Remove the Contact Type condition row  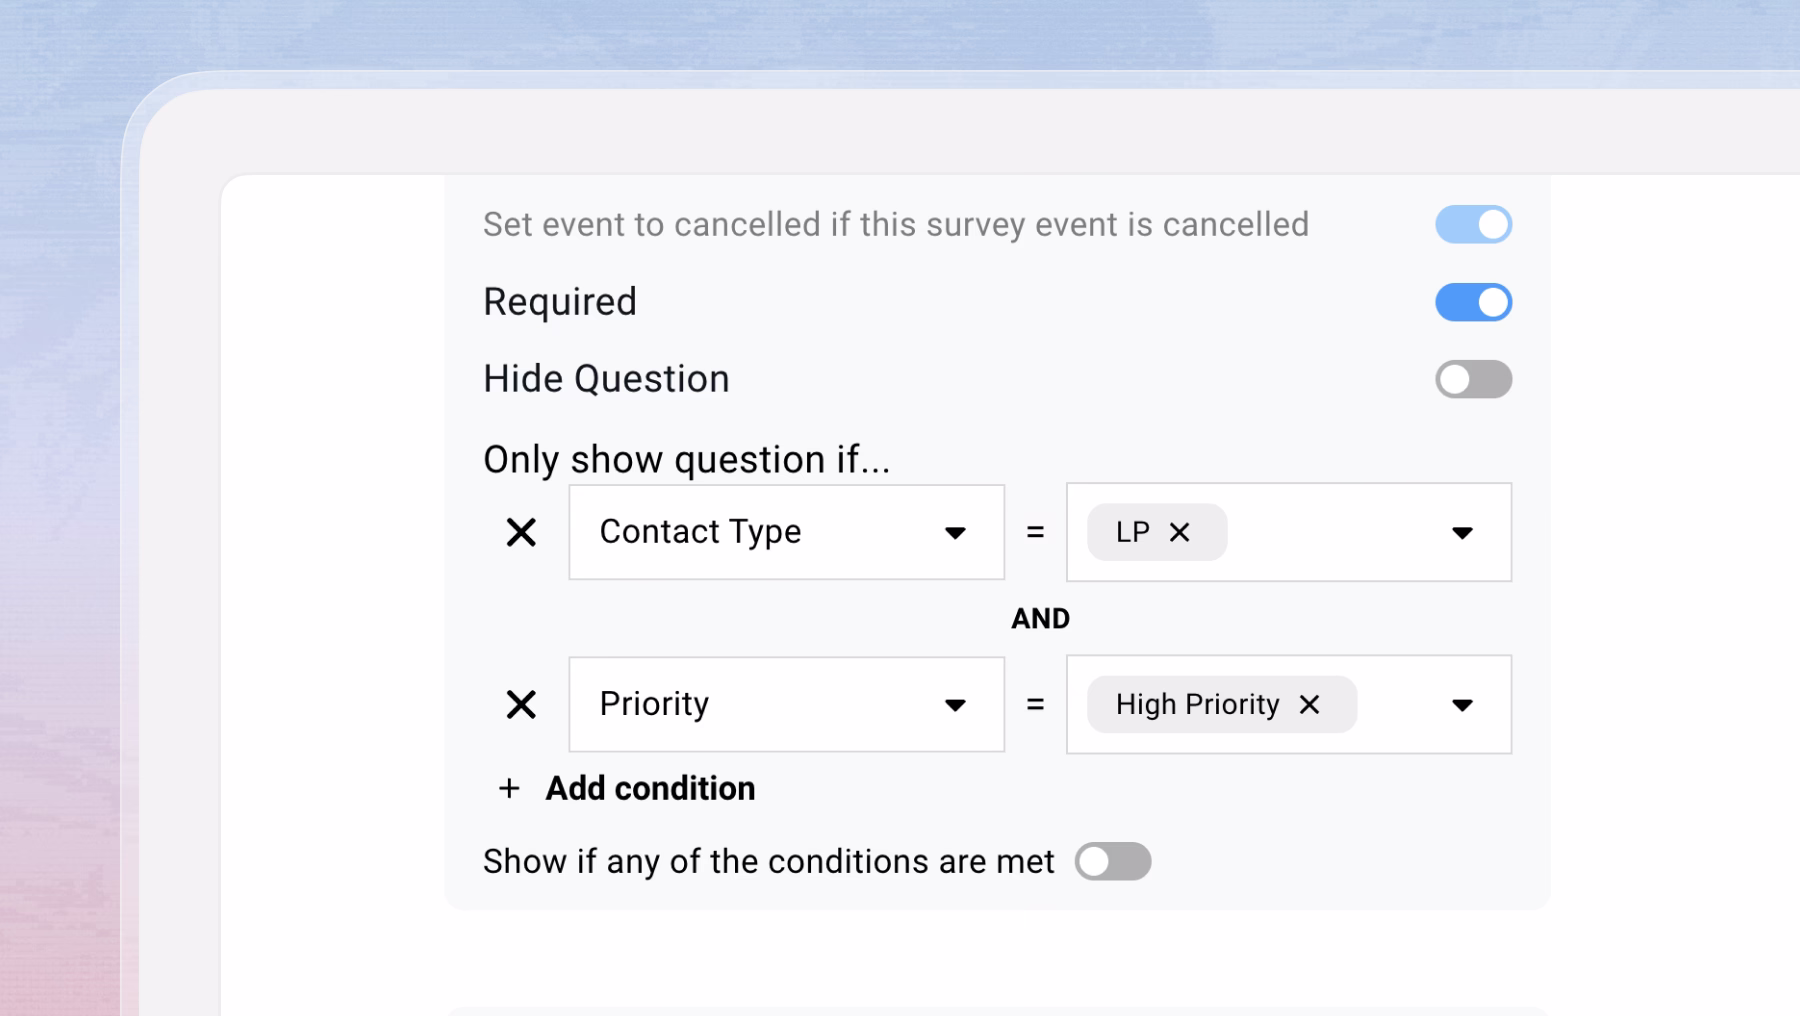coord(521,533)
